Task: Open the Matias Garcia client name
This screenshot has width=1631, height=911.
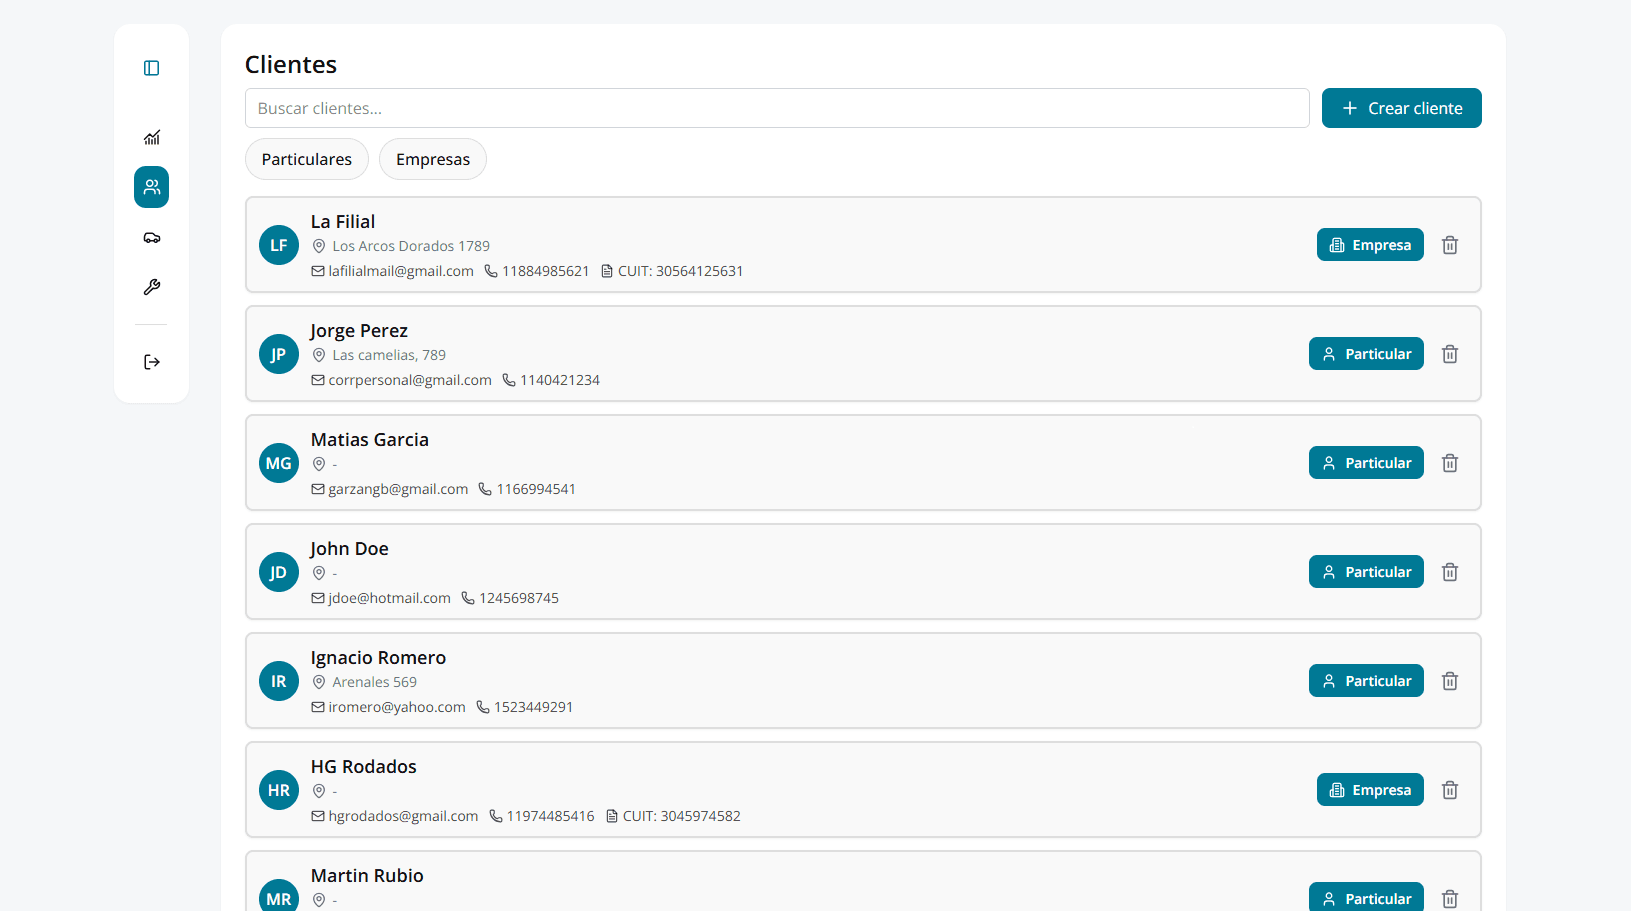Action: click(370, 440)
